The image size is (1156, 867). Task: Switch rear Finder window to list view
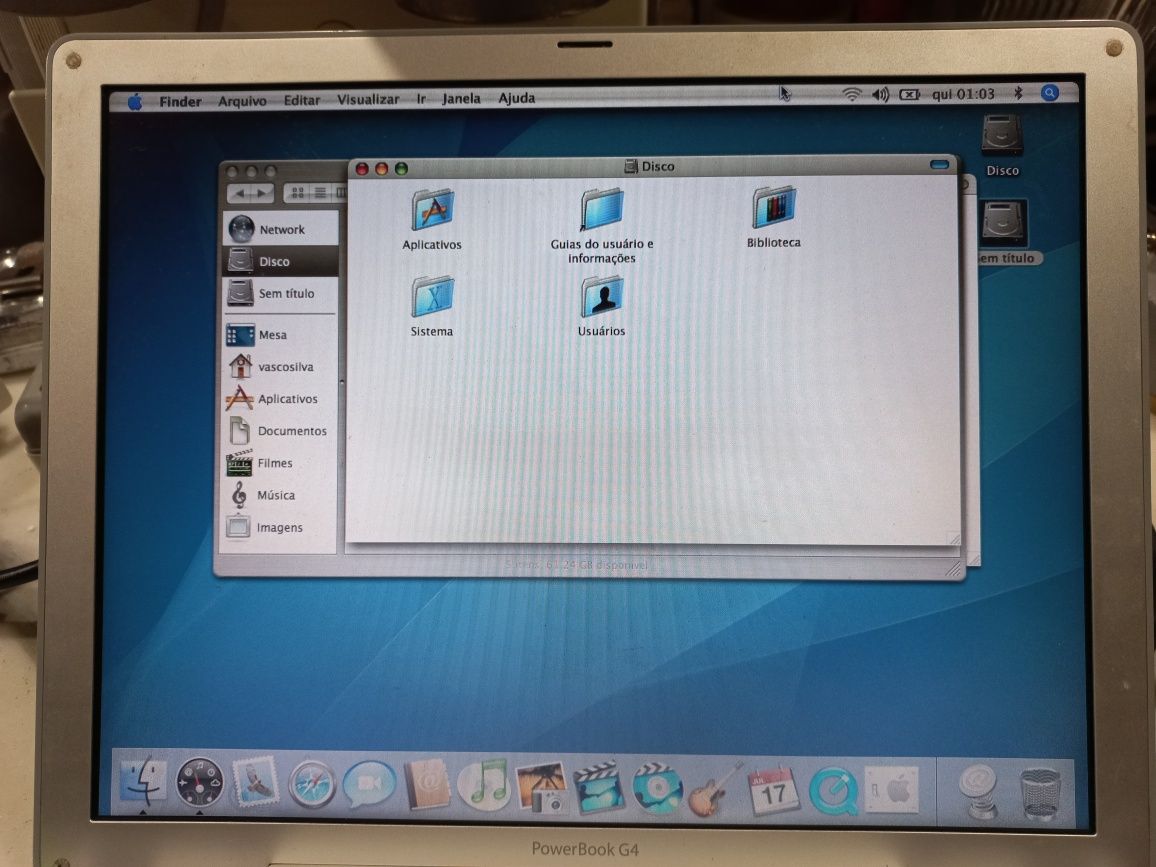(x=320, y=193)
